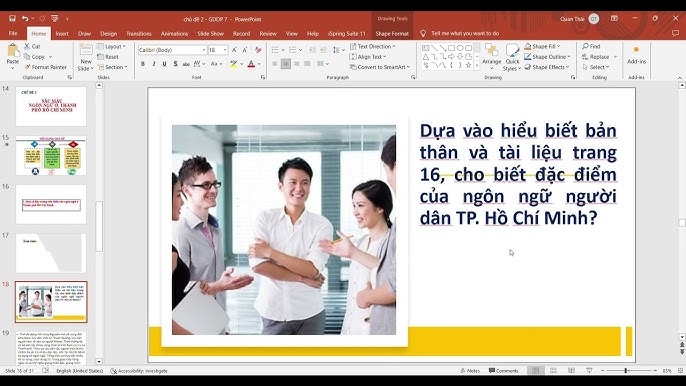This screenshot has height=386, width=686.
Task: Open Shape Outline dropdown
Action: point(547,56)
